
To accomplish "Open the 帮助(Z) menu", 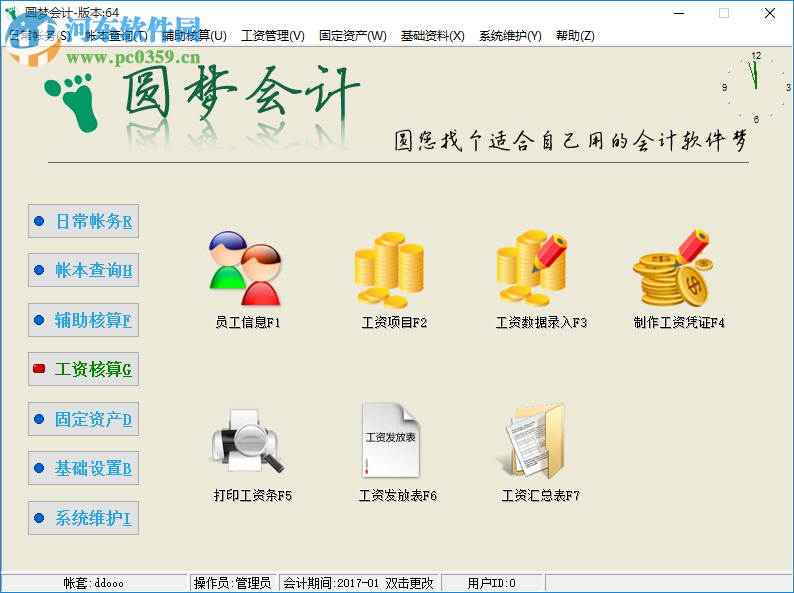I will tap(575, 36).
